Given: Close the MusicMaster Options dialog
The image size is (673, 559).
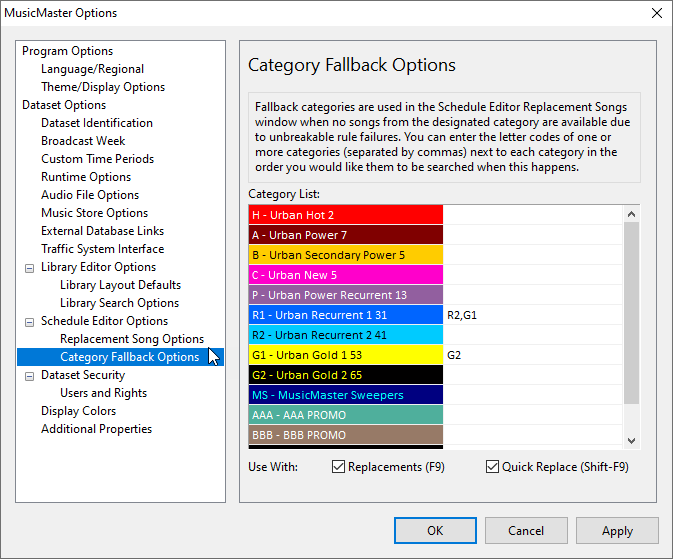Looking at the screenshot, I should [x=656, y=13].
